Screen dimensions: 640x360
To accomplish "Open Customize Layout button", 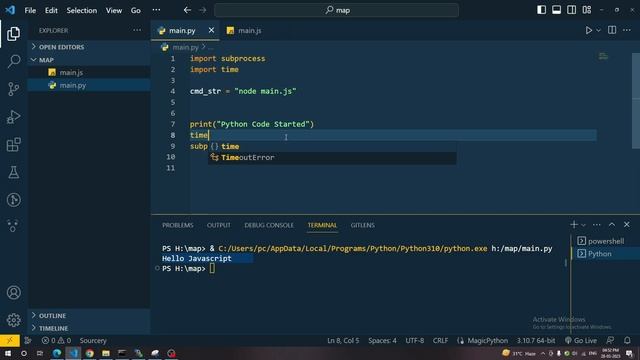I will 587,10.
